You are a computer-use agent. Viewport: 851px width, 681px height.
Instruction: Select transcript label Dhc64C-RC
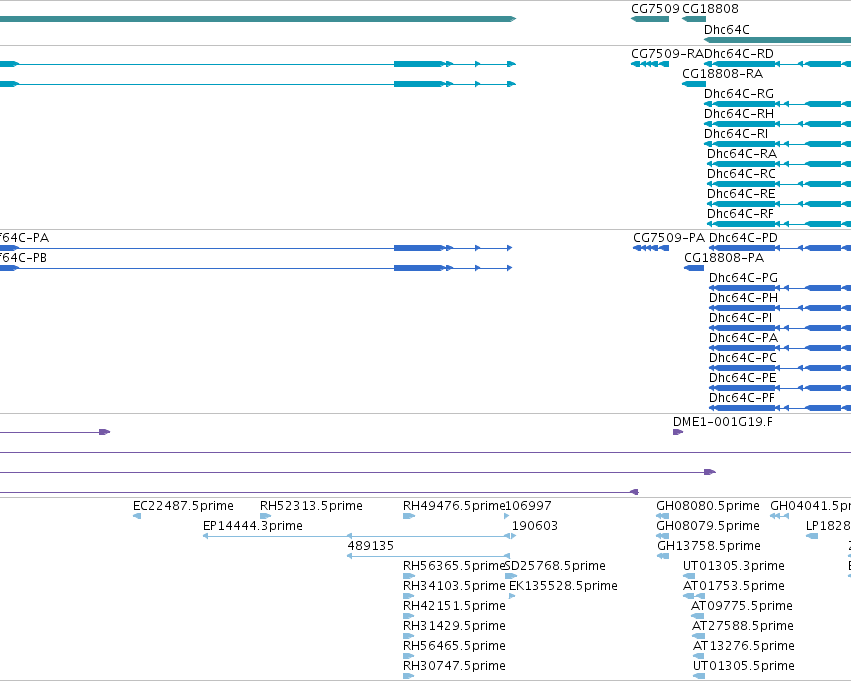point(741,174)
